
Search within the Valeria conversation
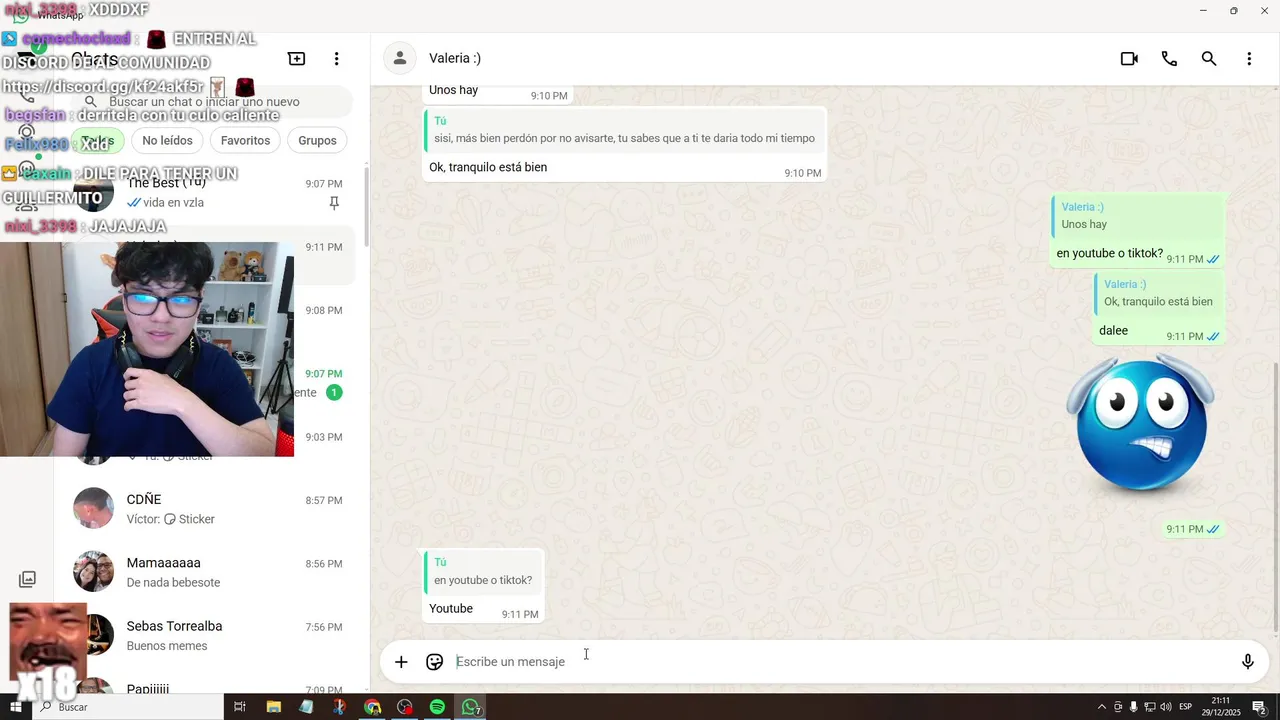1209,59
